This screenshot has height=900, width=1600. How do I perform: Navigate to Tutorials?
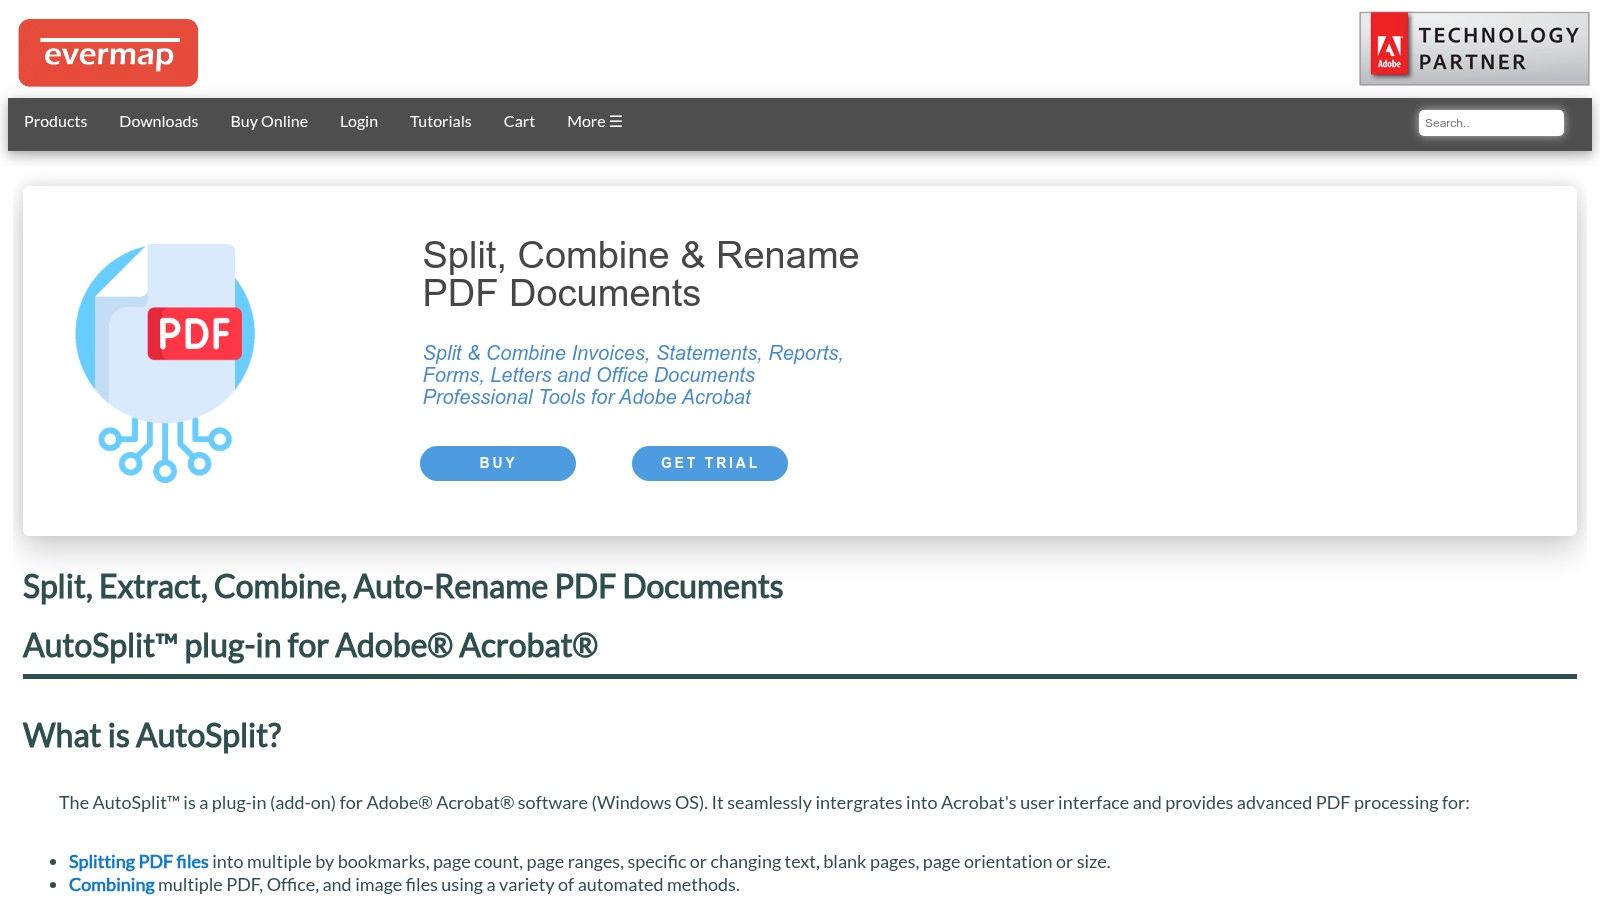click(x=441, y=122)
